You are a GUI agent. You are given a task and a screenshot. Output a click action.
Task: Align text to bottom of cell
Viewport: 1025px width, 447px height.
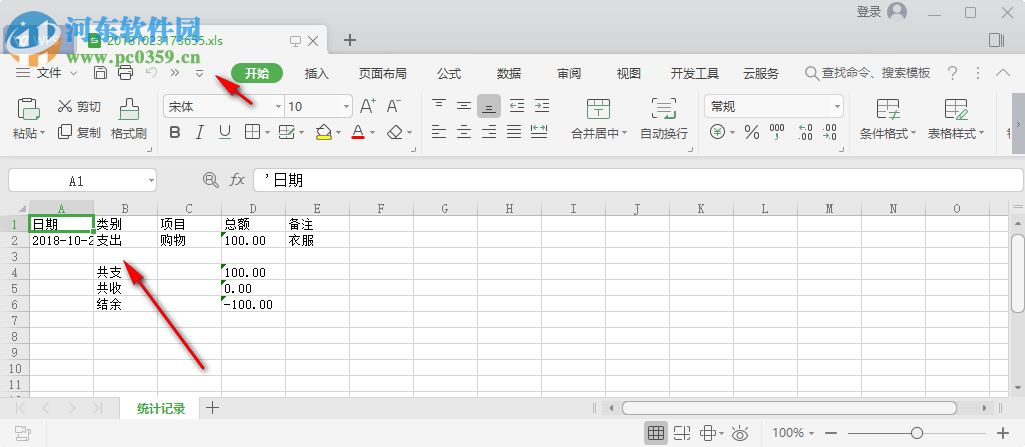point(489,106)
